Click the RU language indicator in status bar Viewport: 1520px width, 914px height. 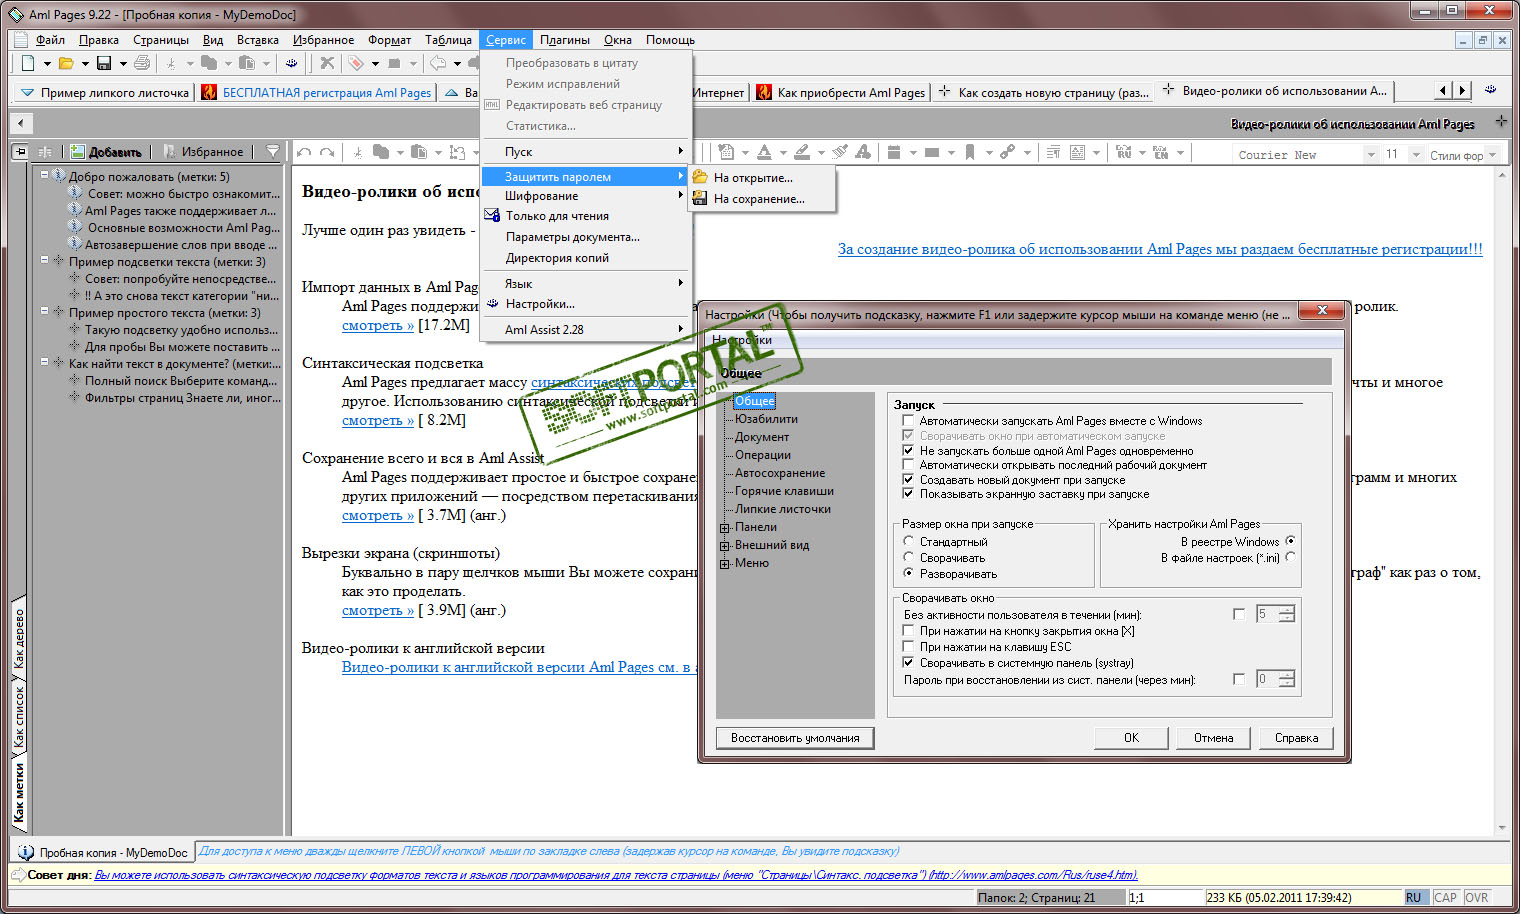tap(1414, 898)
